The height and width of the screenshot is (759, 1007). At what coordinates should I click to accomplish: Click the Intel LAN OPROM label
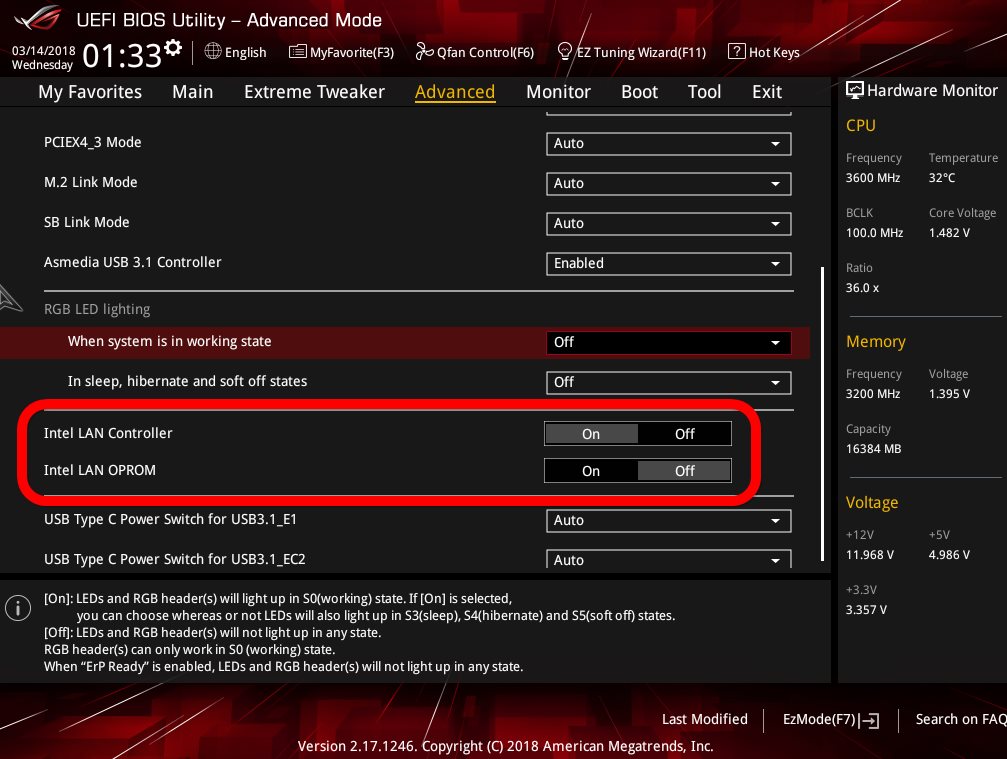point(100,471)
